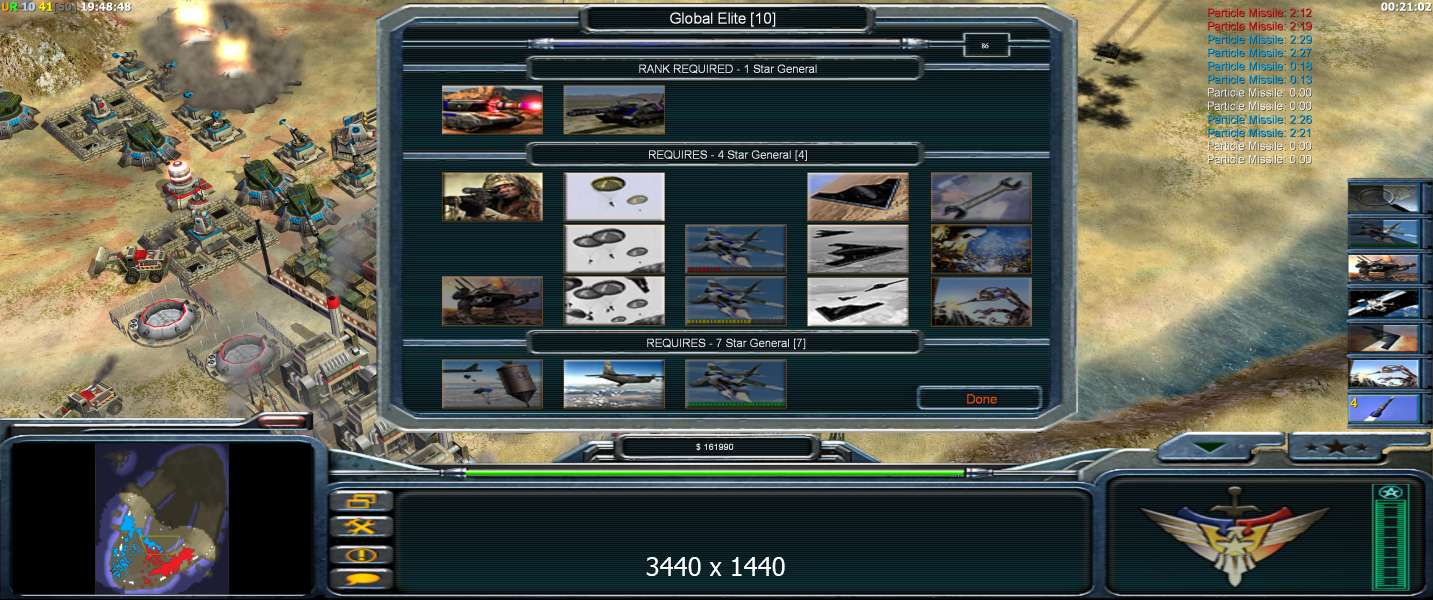Image resolution: width=1433 pixels, height=600 pixels.
Task: Activate the magnifier scan shortcut in sidebar
Action: 1384,197
